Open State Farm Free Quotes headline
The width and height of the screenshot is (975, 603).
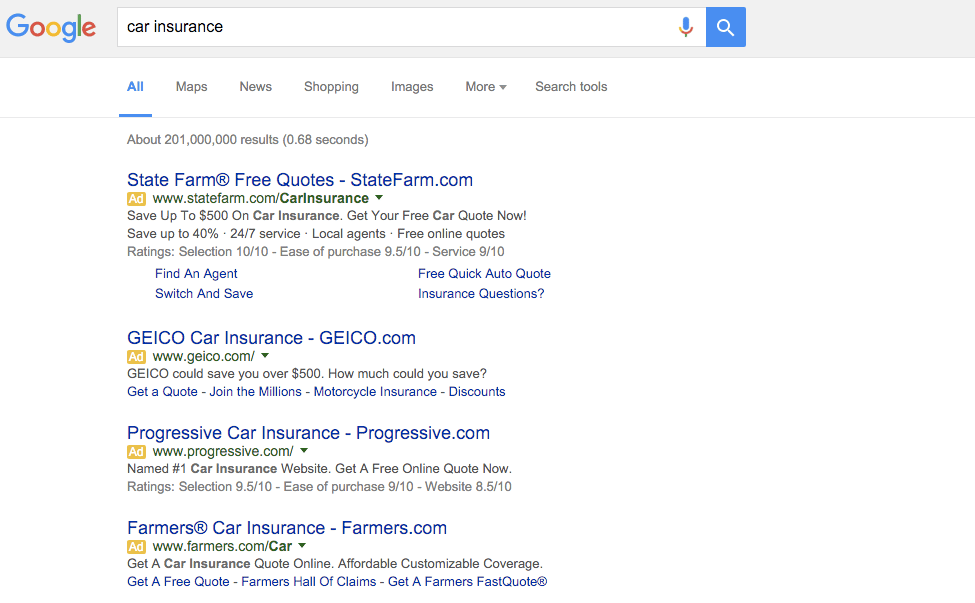tap(300, 180)
